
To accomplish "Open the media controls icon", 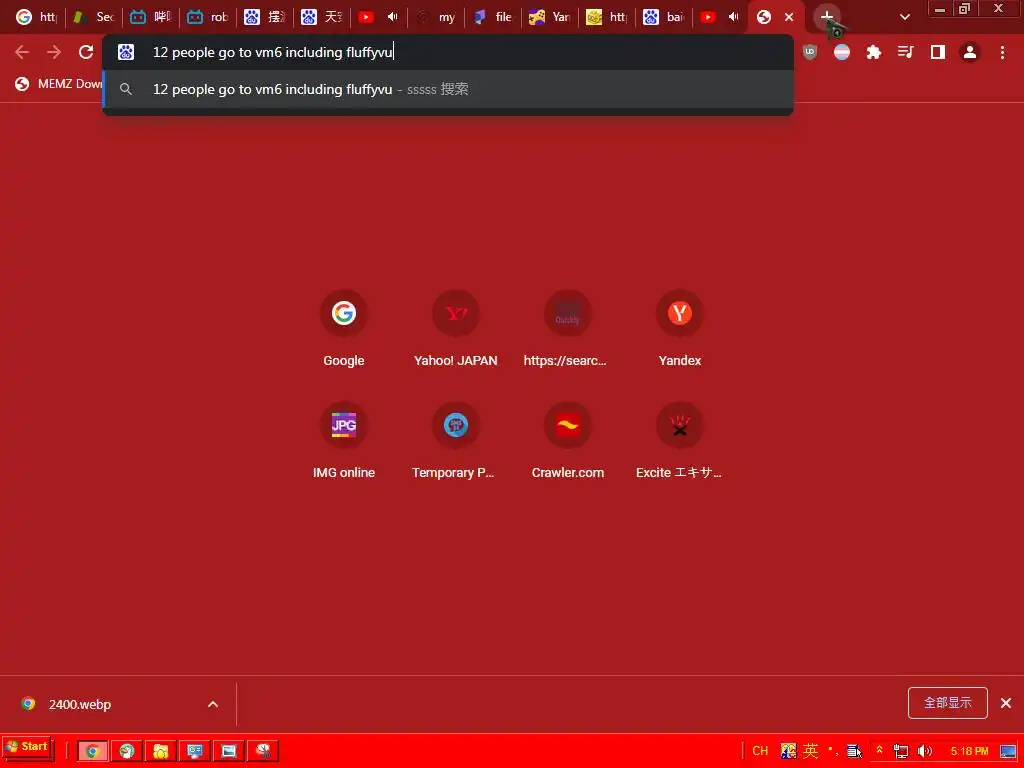I will pos(906,52).
